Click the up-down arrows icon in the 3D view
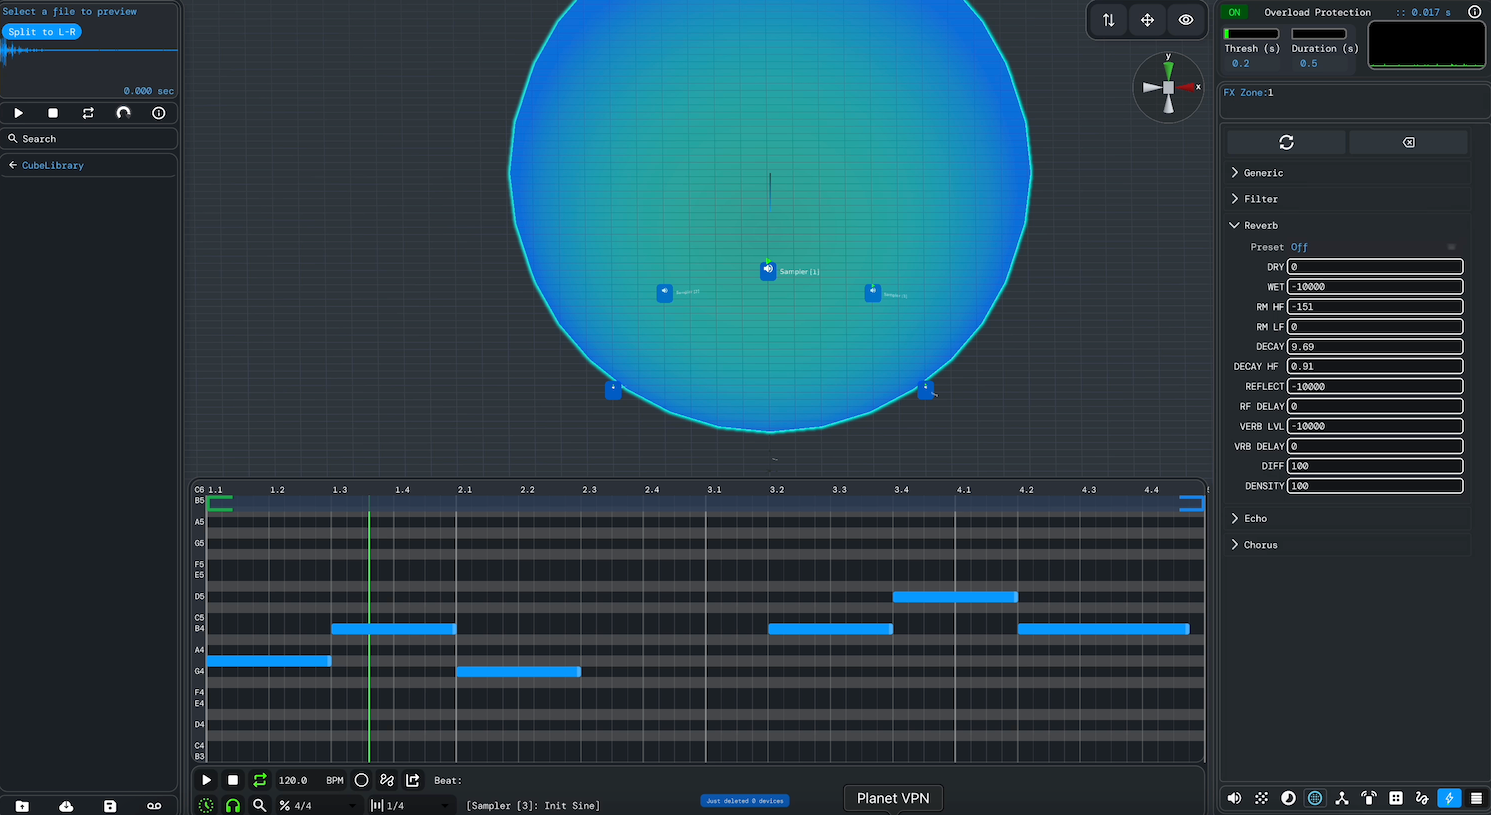 coord(1108,20)
